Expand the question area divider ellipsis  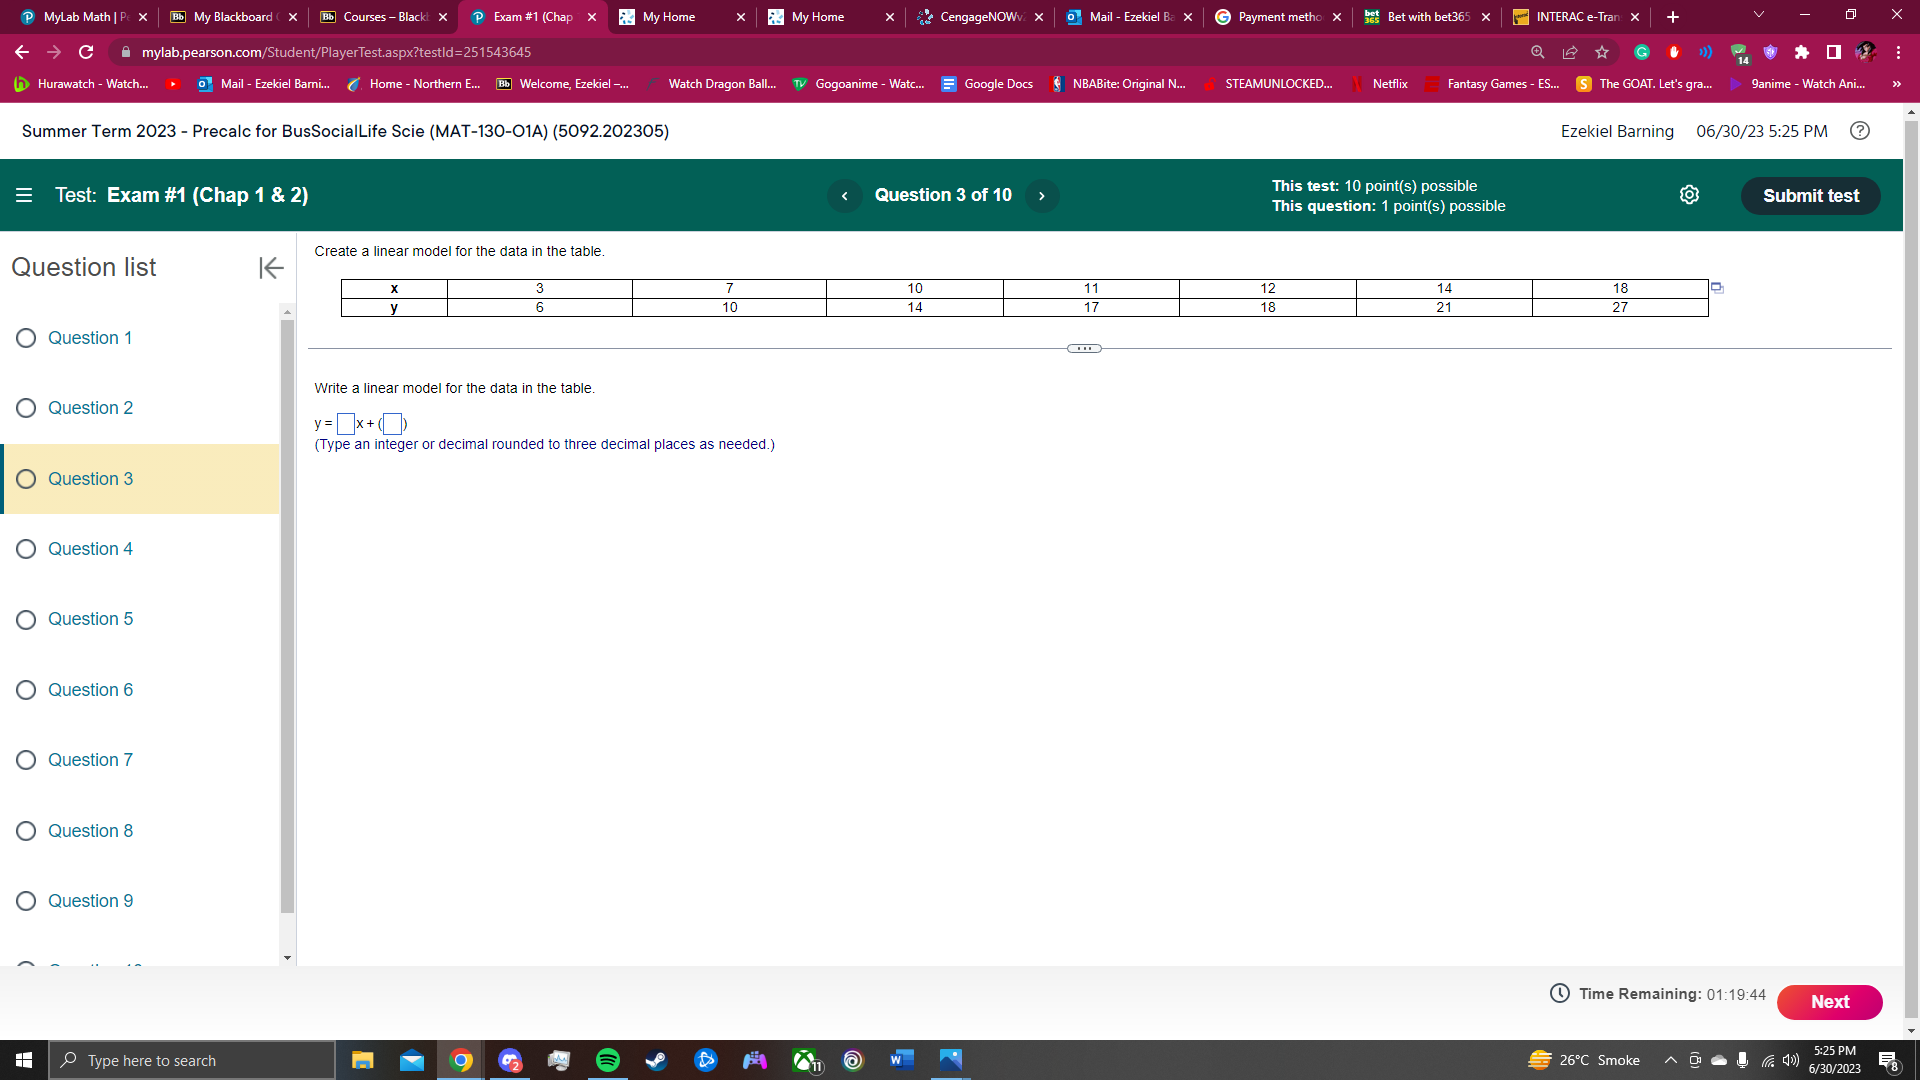[x=1083, y=348]
